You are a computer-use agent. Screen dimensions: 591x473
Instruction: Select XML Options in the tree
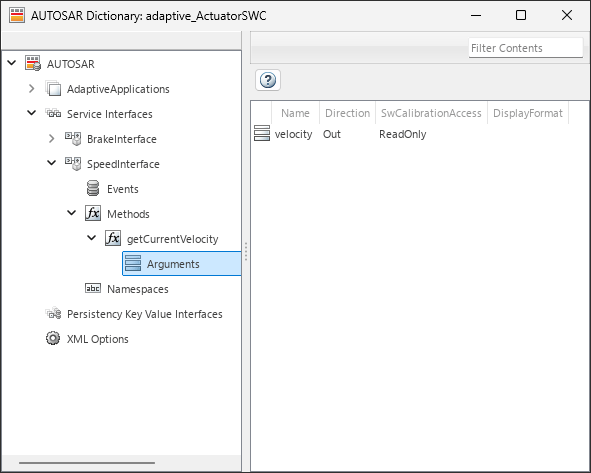click(x=98, y=339)
